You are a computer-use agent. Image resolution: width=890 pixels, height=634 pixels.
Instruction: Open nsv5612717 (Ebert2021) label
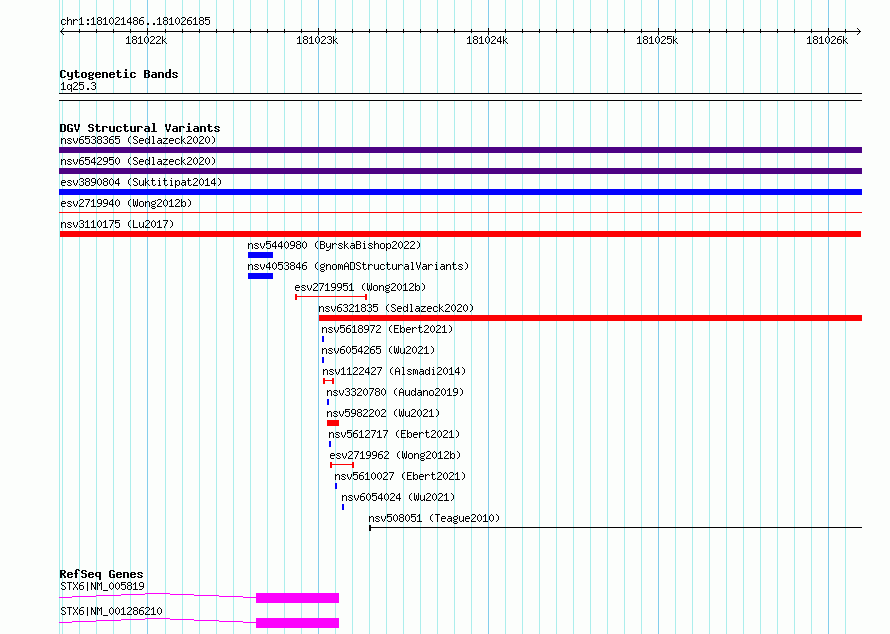394,434
